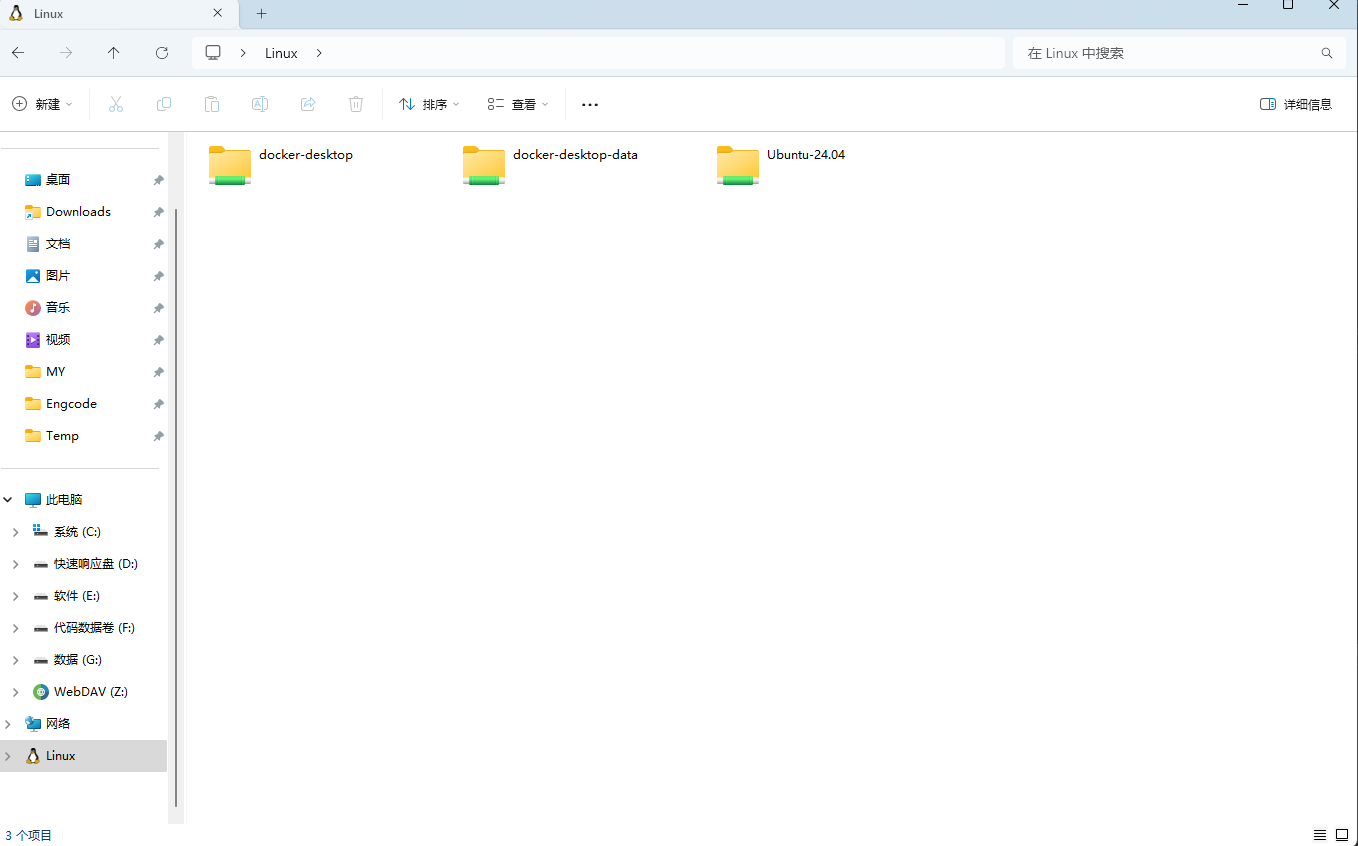
Task: Expand the 网络 tree node
Action: [8, 724]
